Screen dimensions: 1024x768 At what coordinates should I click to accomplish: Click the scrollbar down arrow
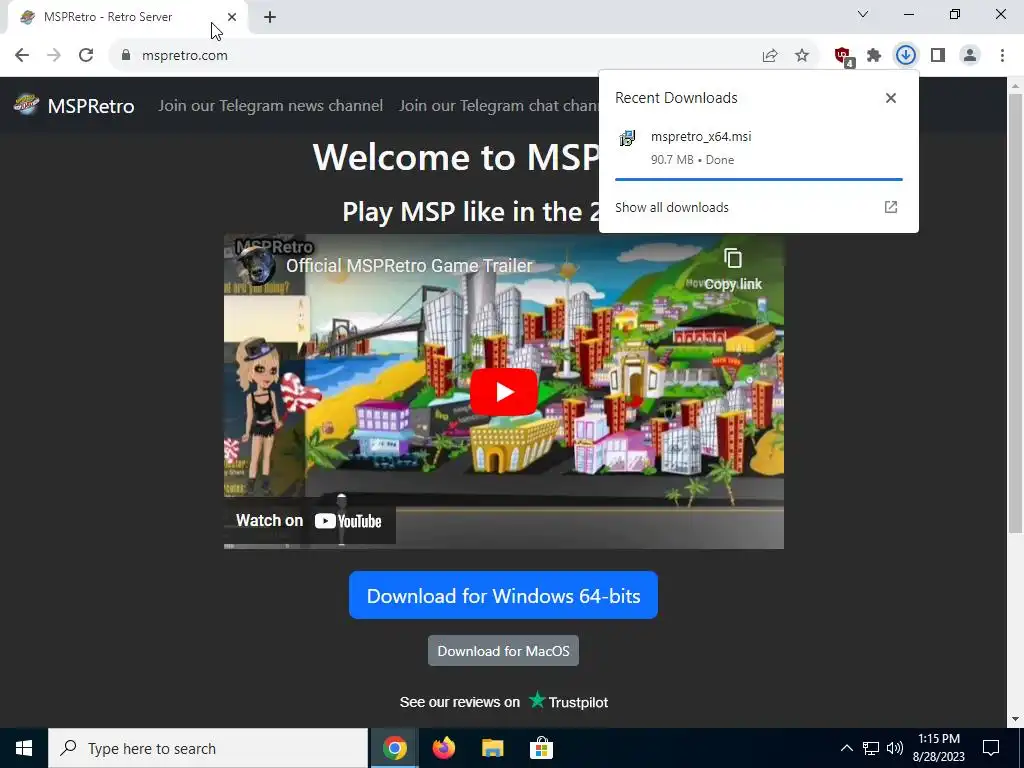click(1015, 719)
